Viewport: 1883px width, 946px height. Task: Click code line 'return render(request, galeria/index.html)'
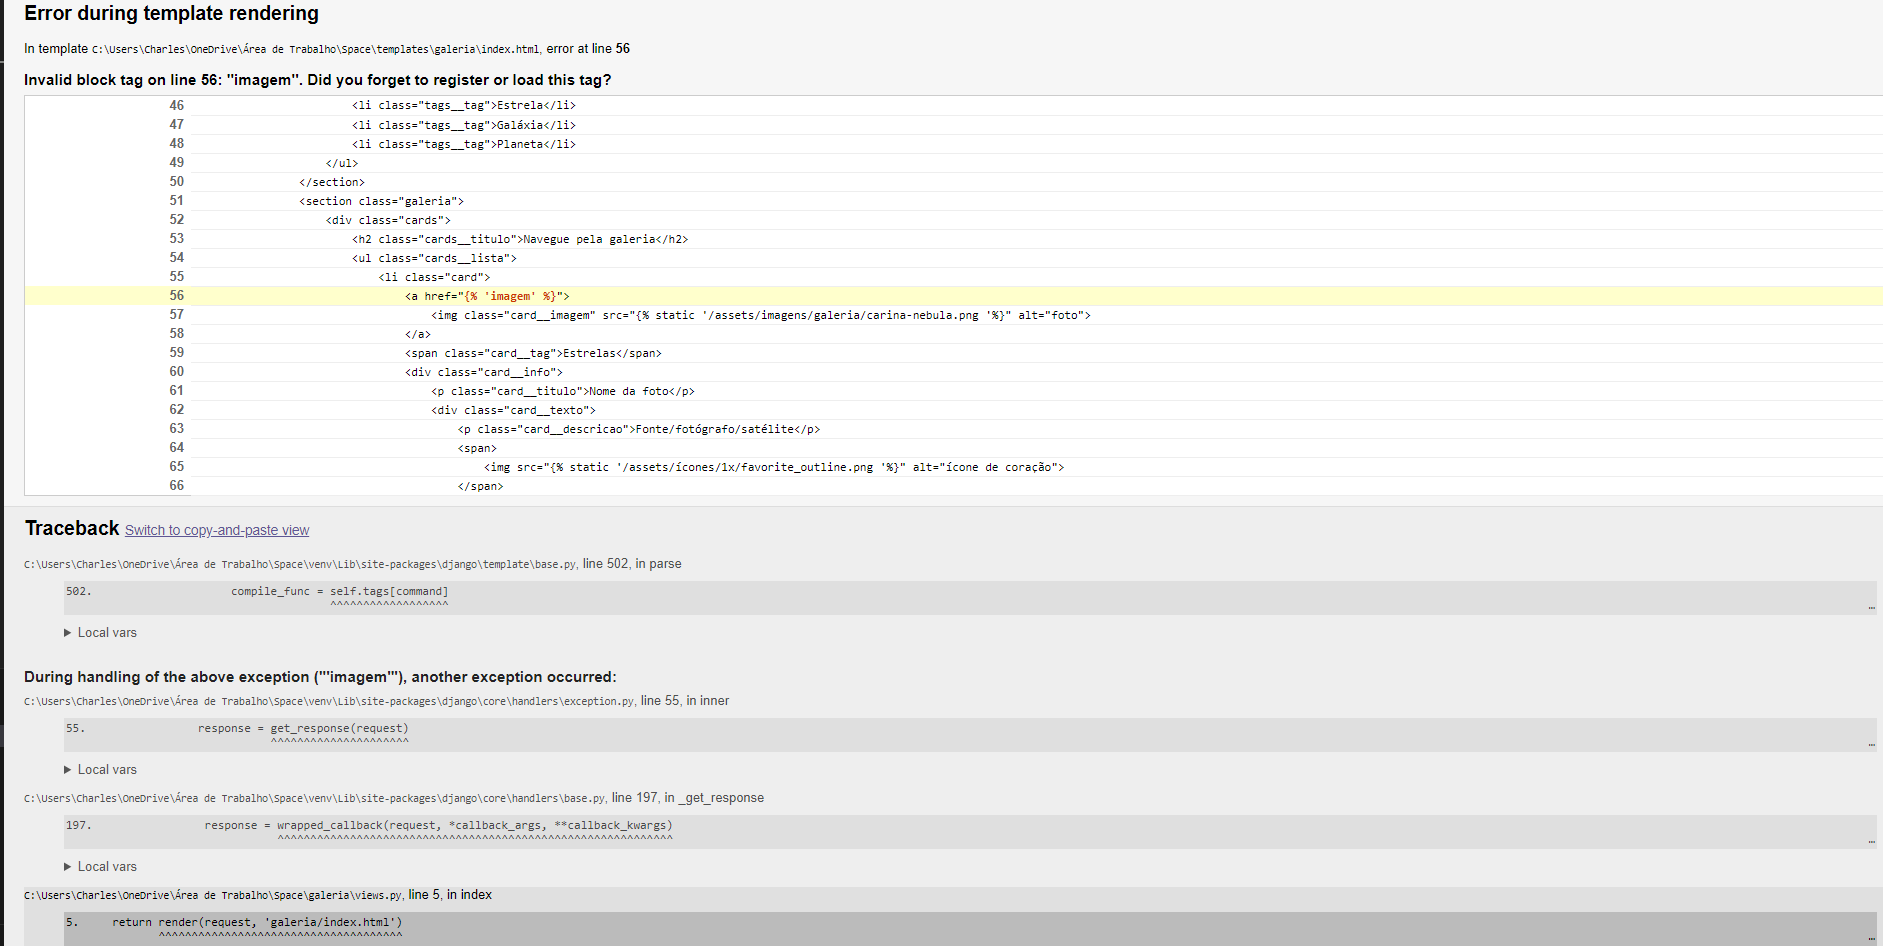(257, 923)
